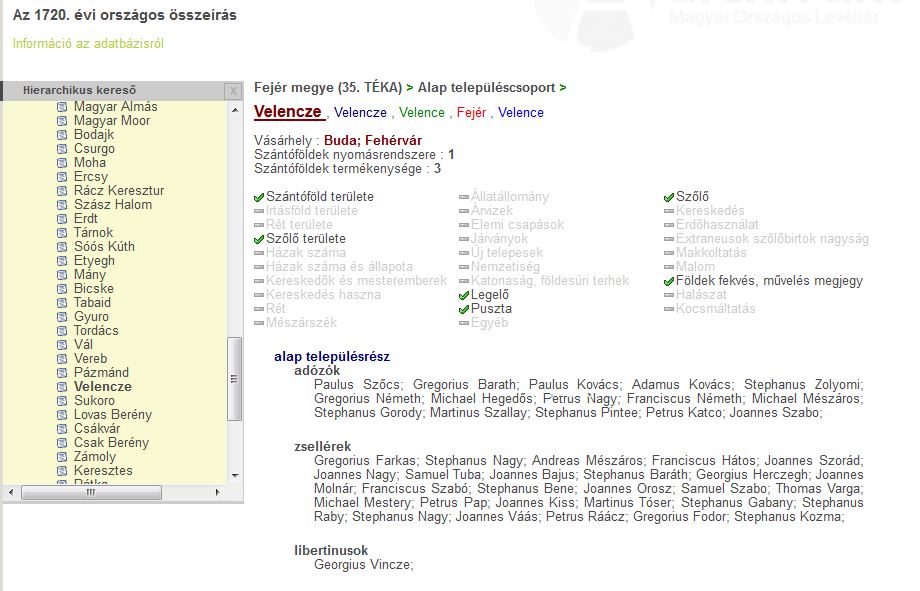The width and height of the screenshot is (920, 591).
Task: Toggle the Legelő checkmark item
Action: point(463,295)
